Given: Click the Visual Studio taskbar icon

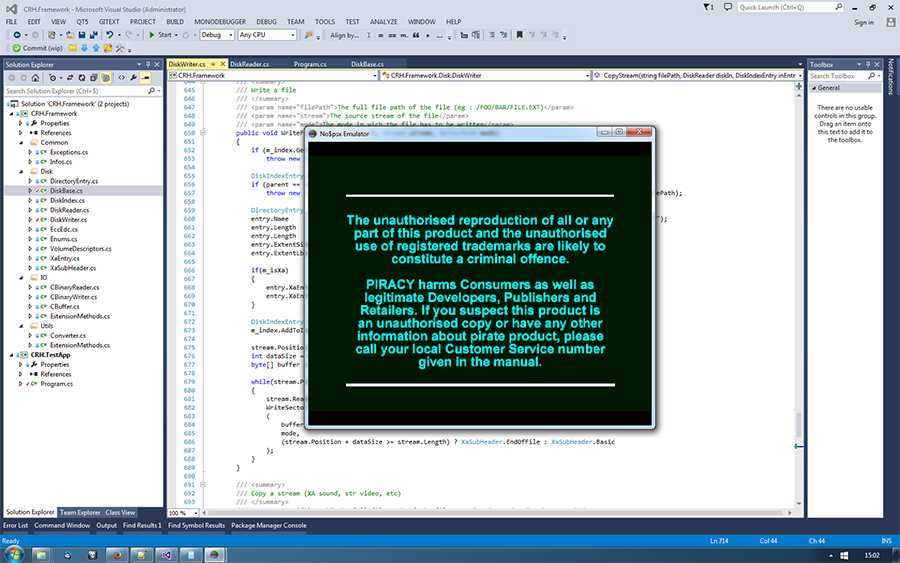Looking at the screenshot, I should pos(166,555).
